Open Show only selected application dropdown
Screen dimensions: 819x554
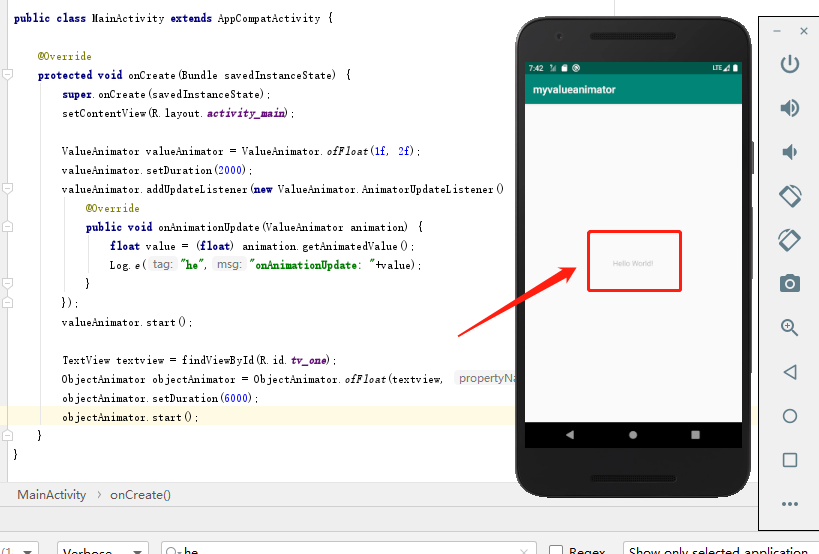721,549
